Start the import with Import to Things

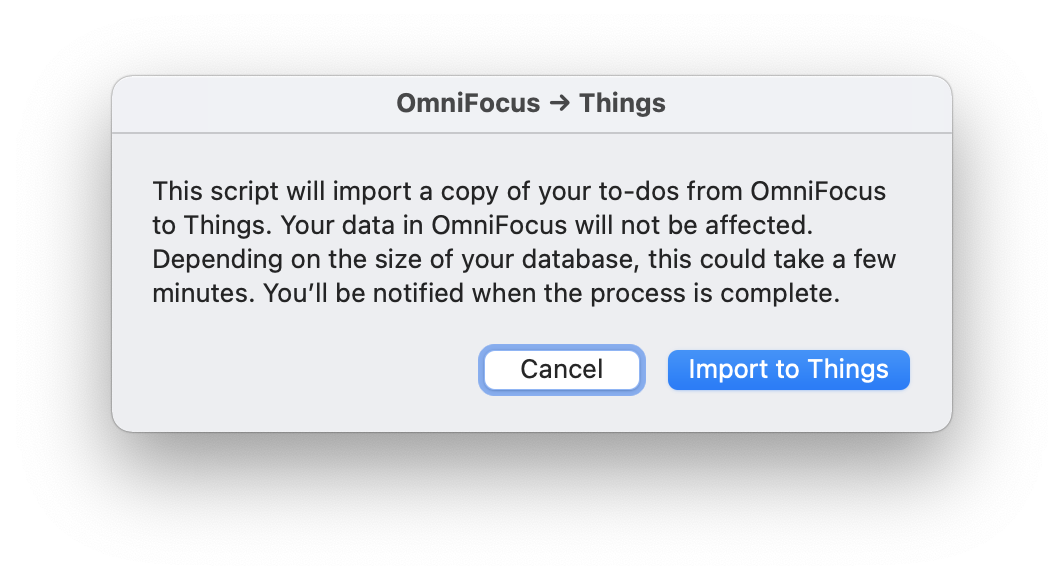tap(788, 370)
